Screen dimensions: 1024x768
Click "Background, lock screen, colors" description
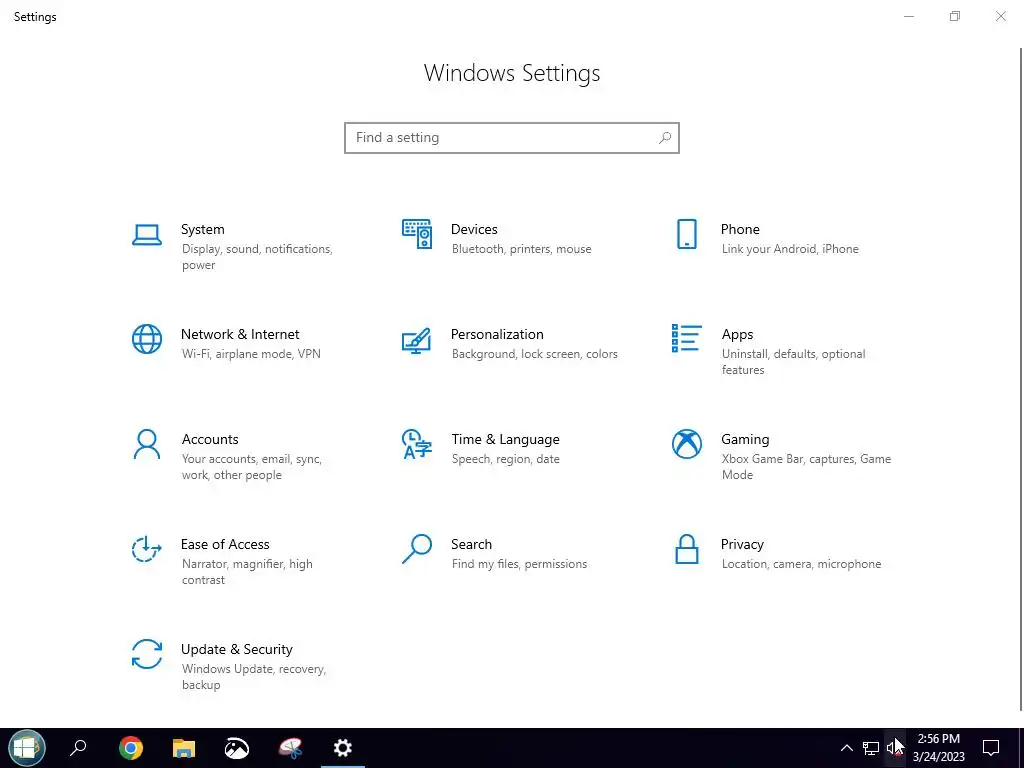coord(534,354)
